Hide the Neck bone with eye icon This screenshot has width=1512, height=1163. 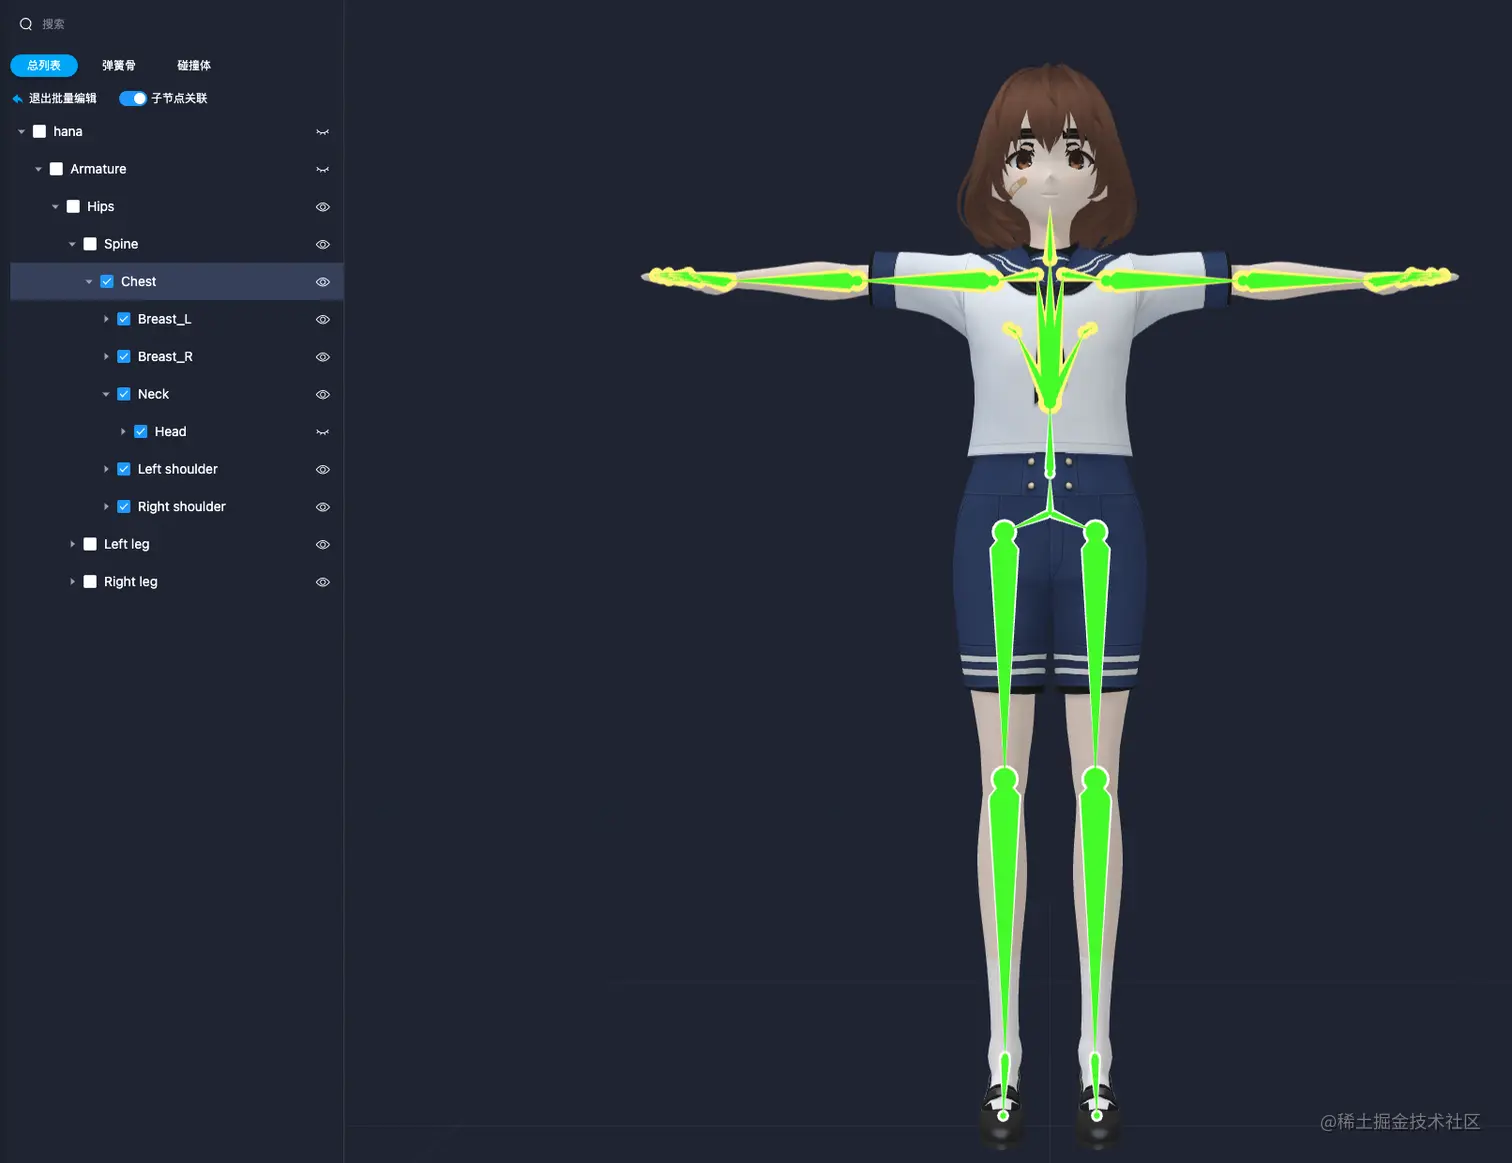(322, 394)
